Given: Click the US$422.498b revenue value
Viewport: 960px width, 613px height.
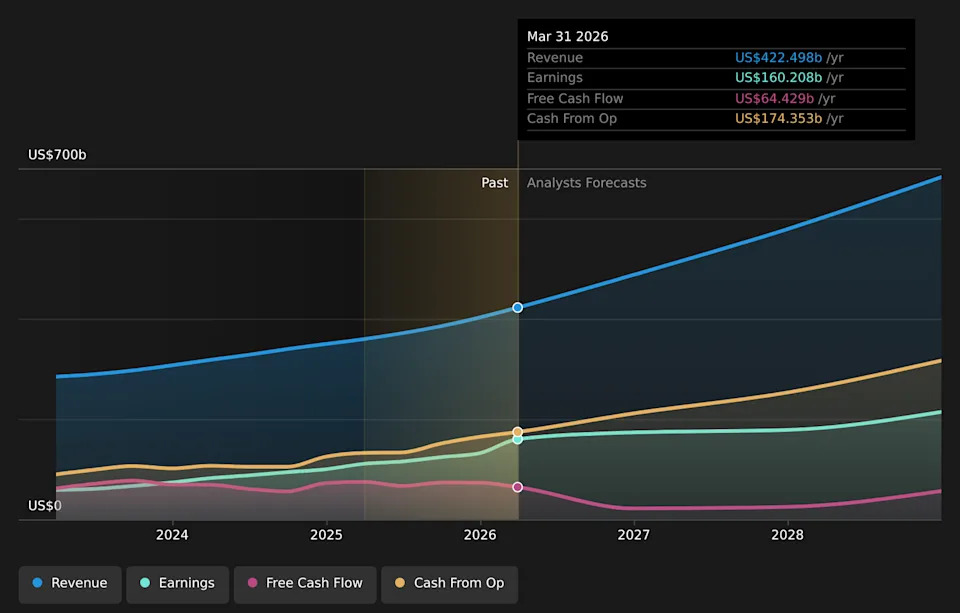Looking at the screenshot, I should 778,58.
